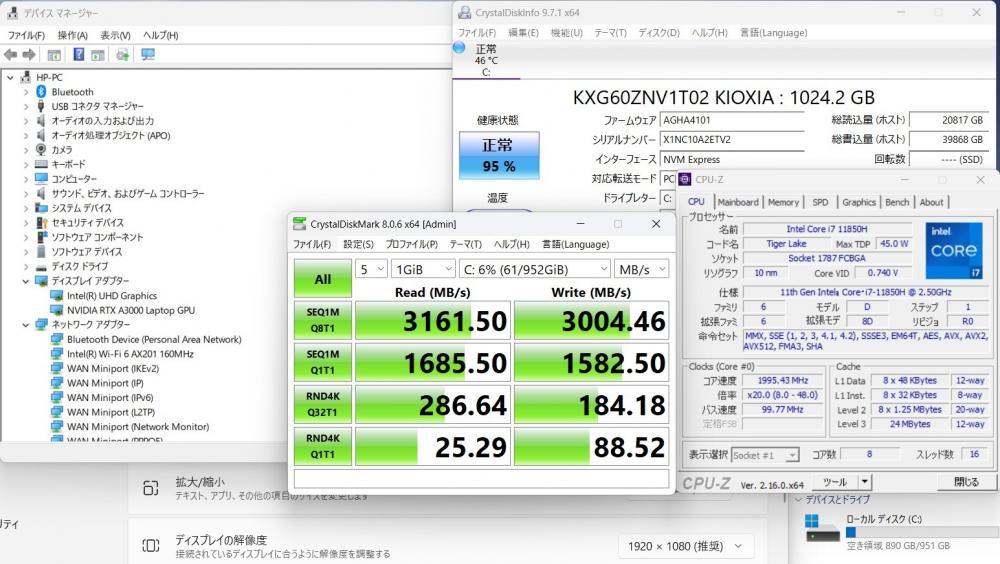1000x564 pixels.
Task: Select the Bluetooth device category icon
Action: (x=41, y=92)
